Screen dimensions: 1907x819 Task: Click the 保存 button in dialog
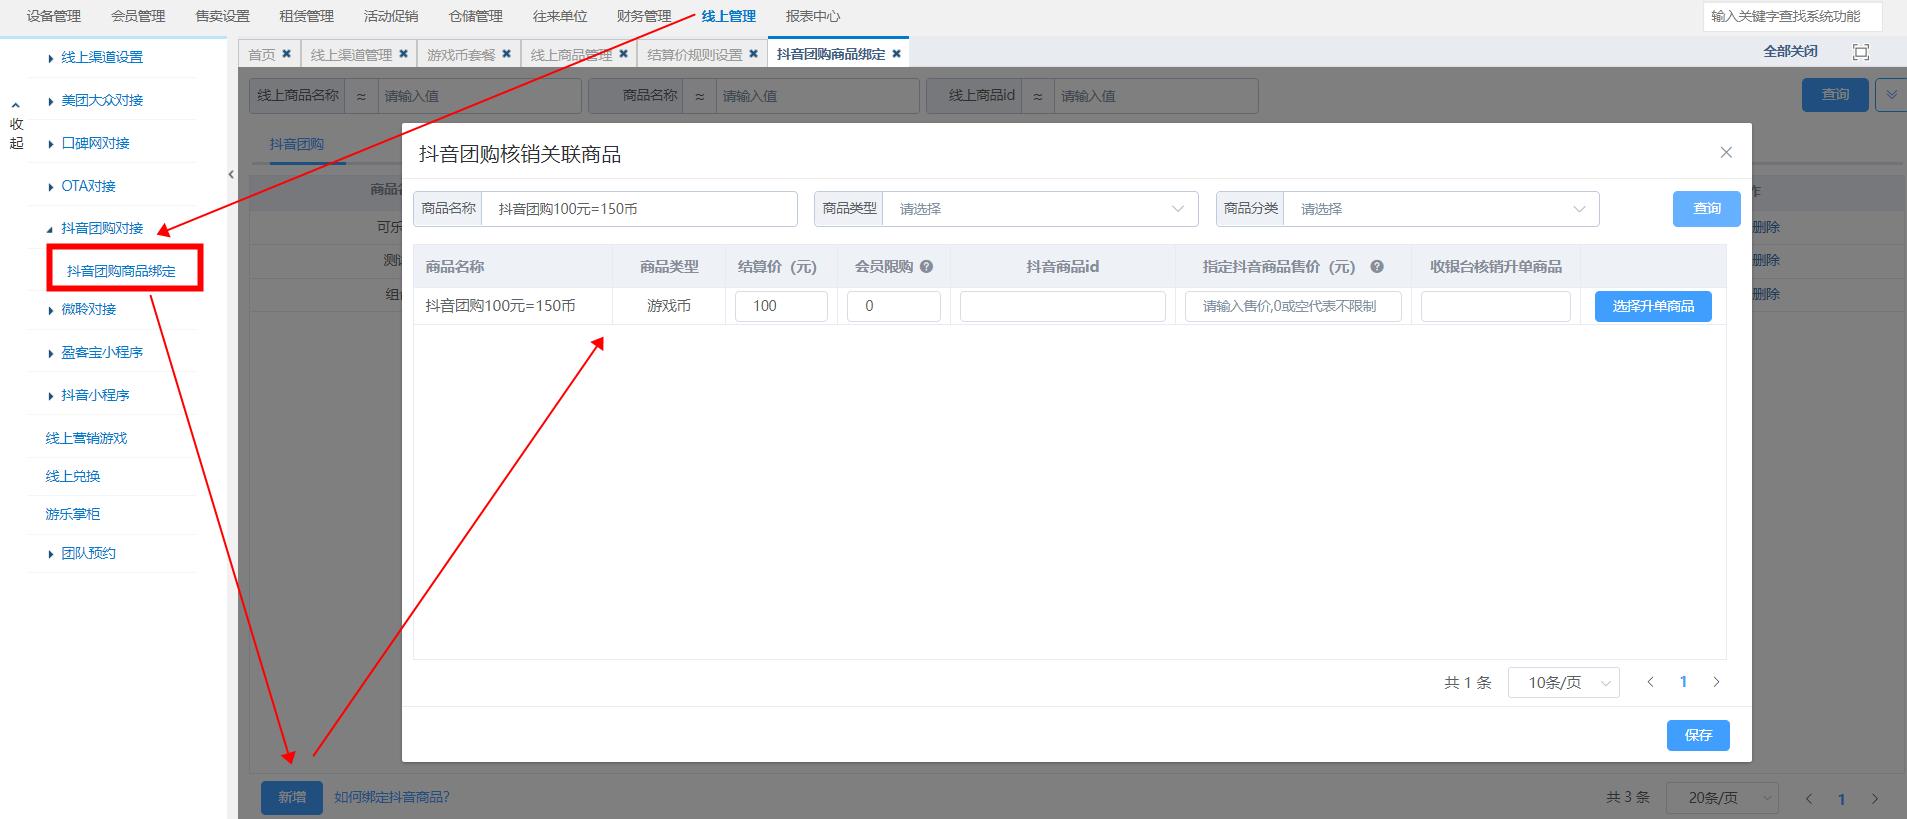coord(1698,735)
